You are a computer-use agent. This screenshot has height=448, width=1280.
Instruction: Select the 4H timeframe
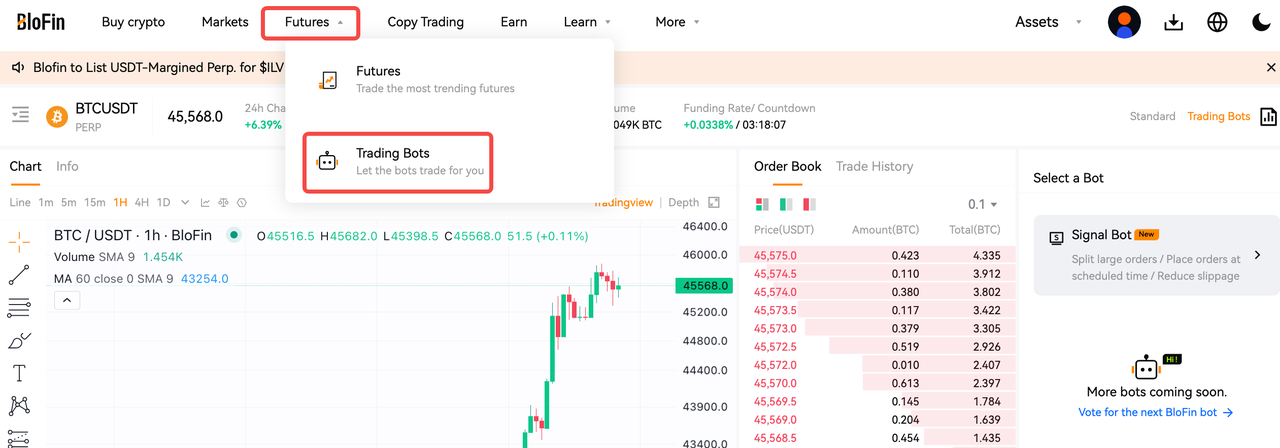click(x=141, y=202)
